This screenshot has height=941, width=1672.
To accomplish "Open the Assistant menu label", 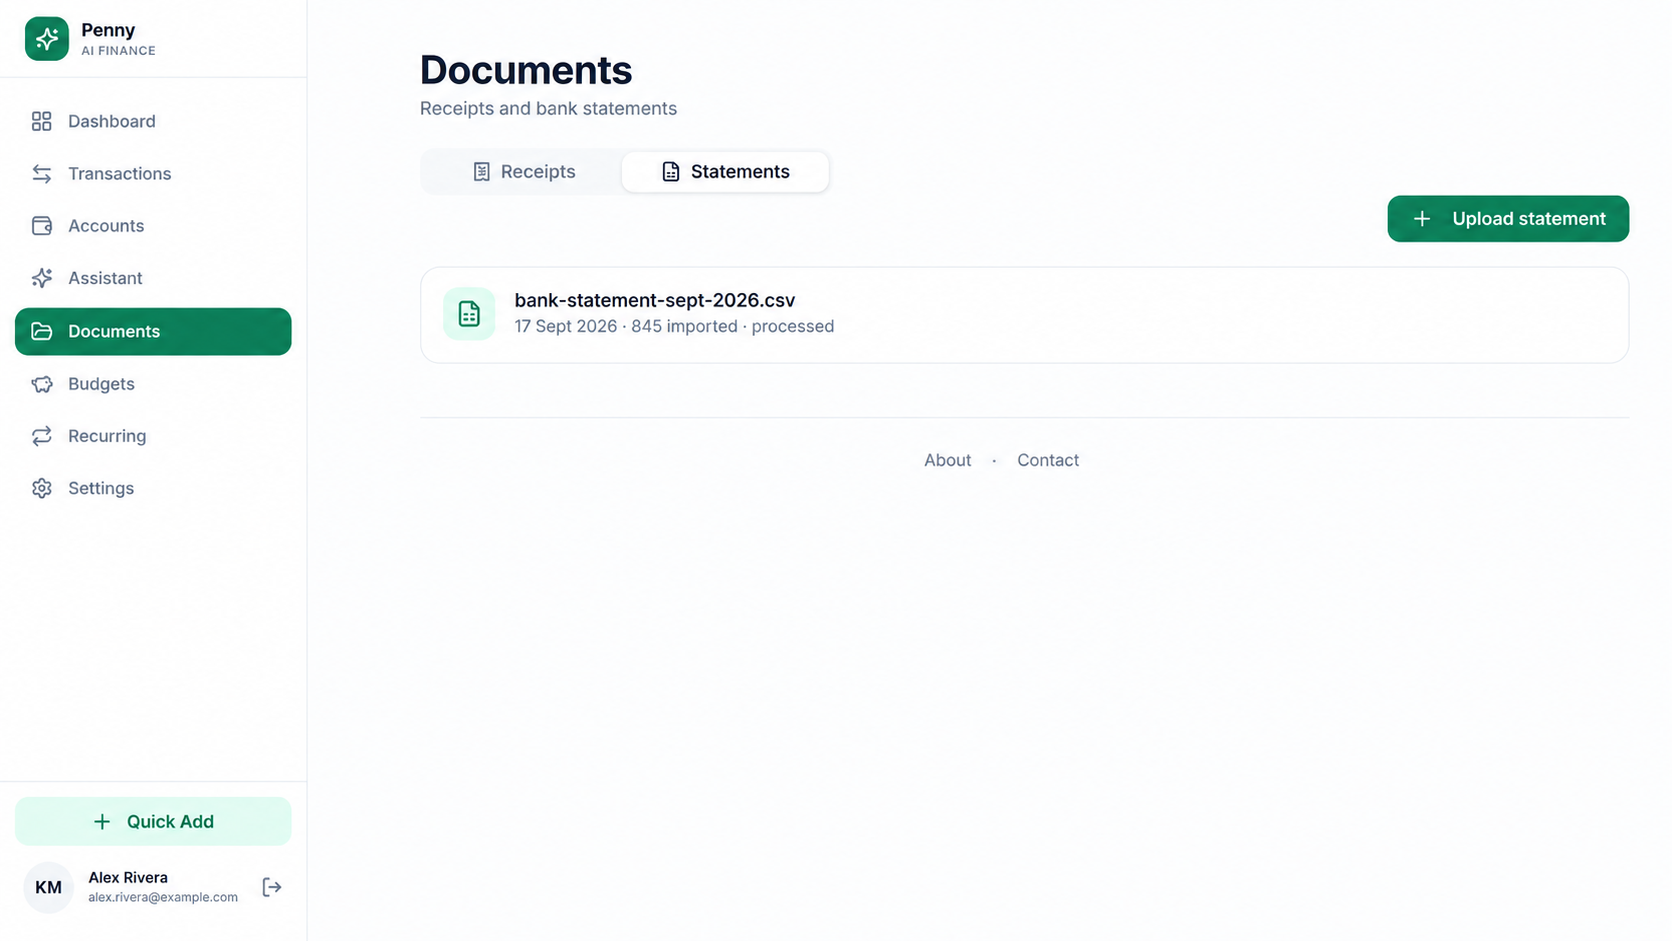I will [x=105, y=278].
